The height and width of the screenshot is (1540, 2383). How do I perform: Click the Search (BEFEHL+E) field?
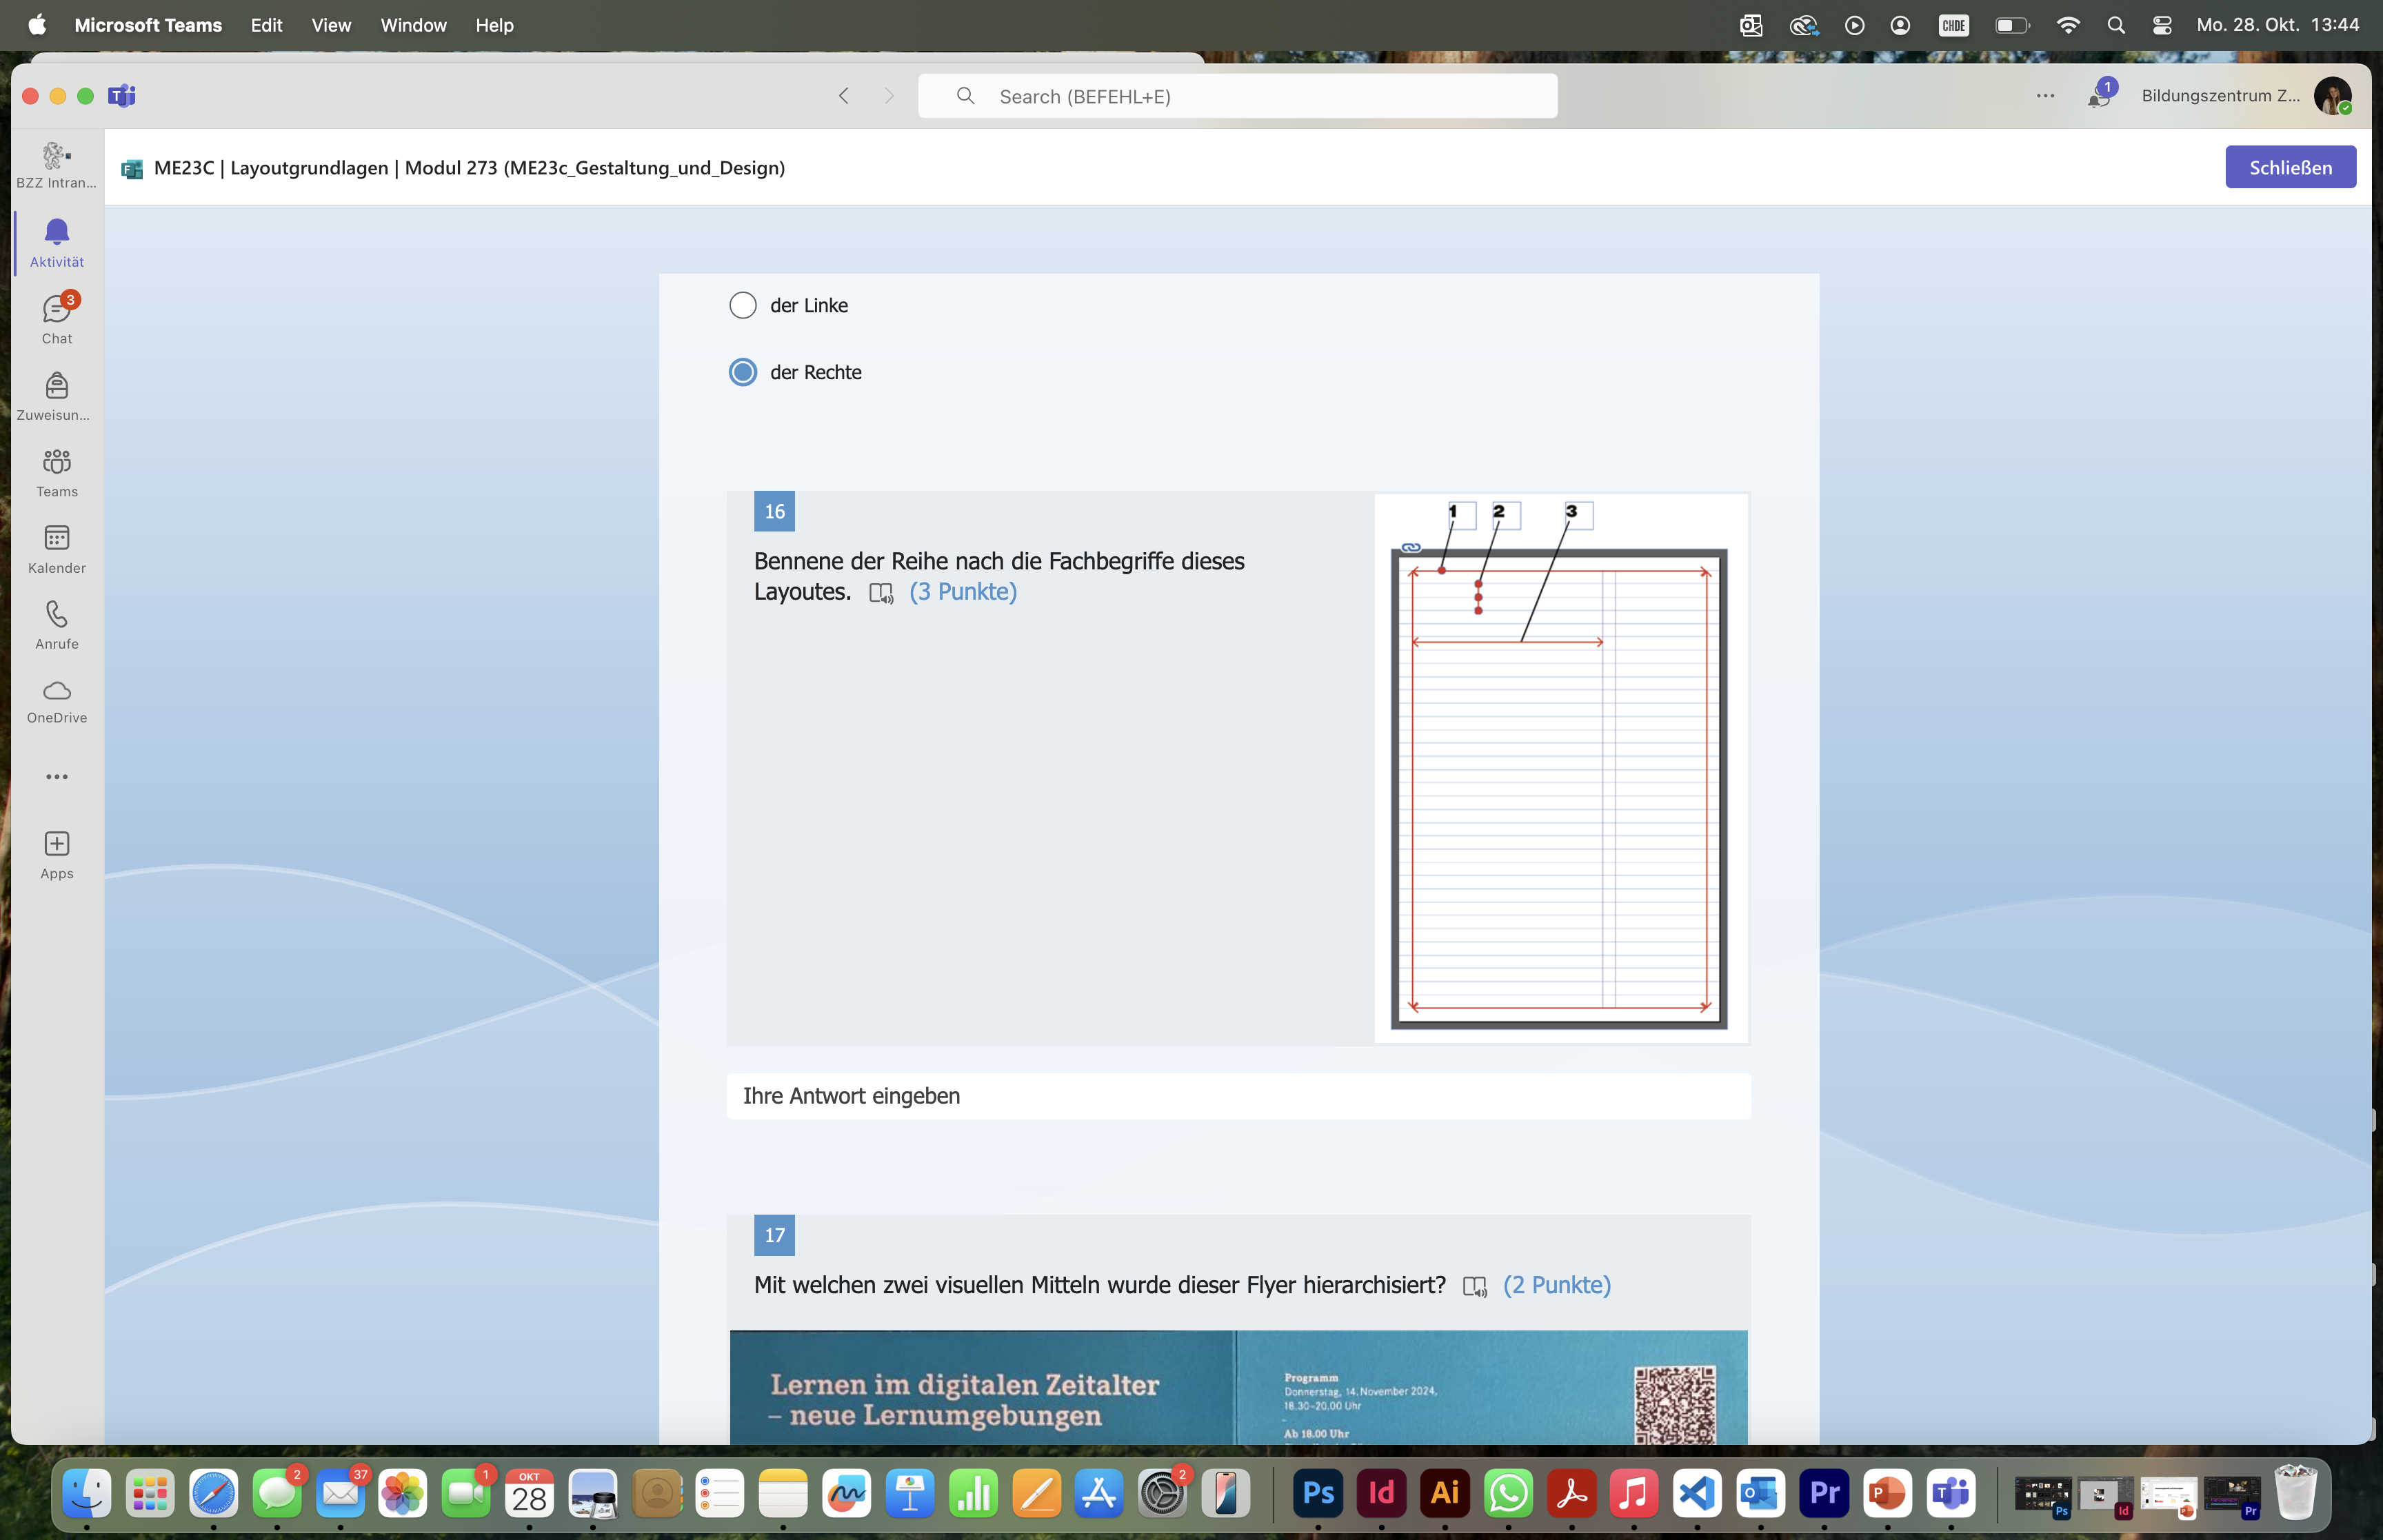[1238, 96]
